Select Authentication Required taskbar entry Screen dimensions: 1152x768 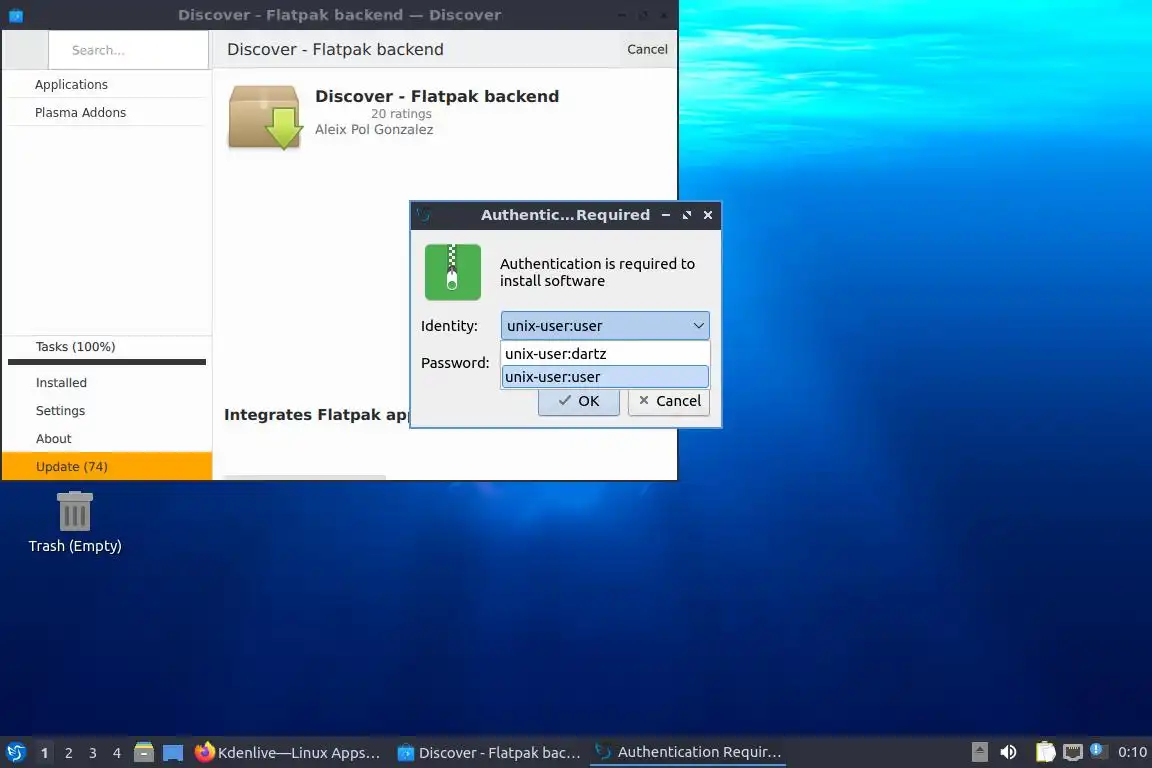click(688, 752)
